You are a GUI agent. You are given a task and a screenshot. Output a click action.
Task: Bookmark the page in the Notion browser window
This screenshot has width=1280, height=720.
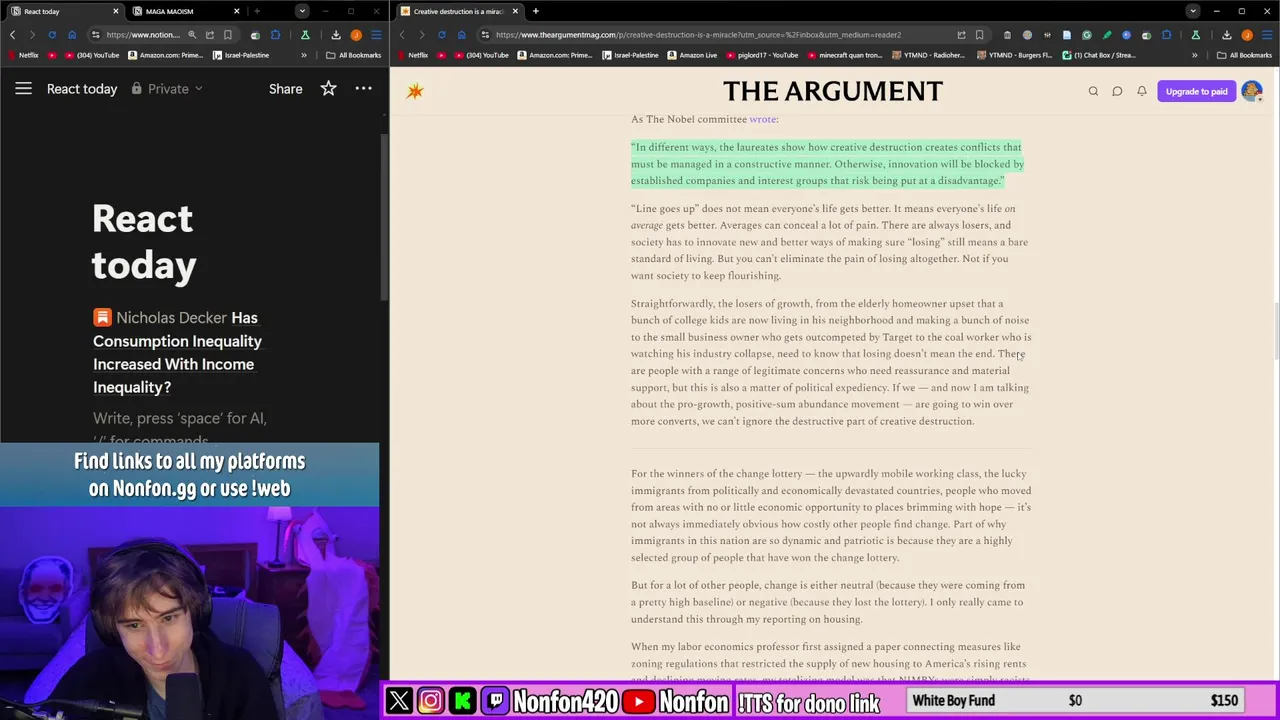(x=227, y=35)
